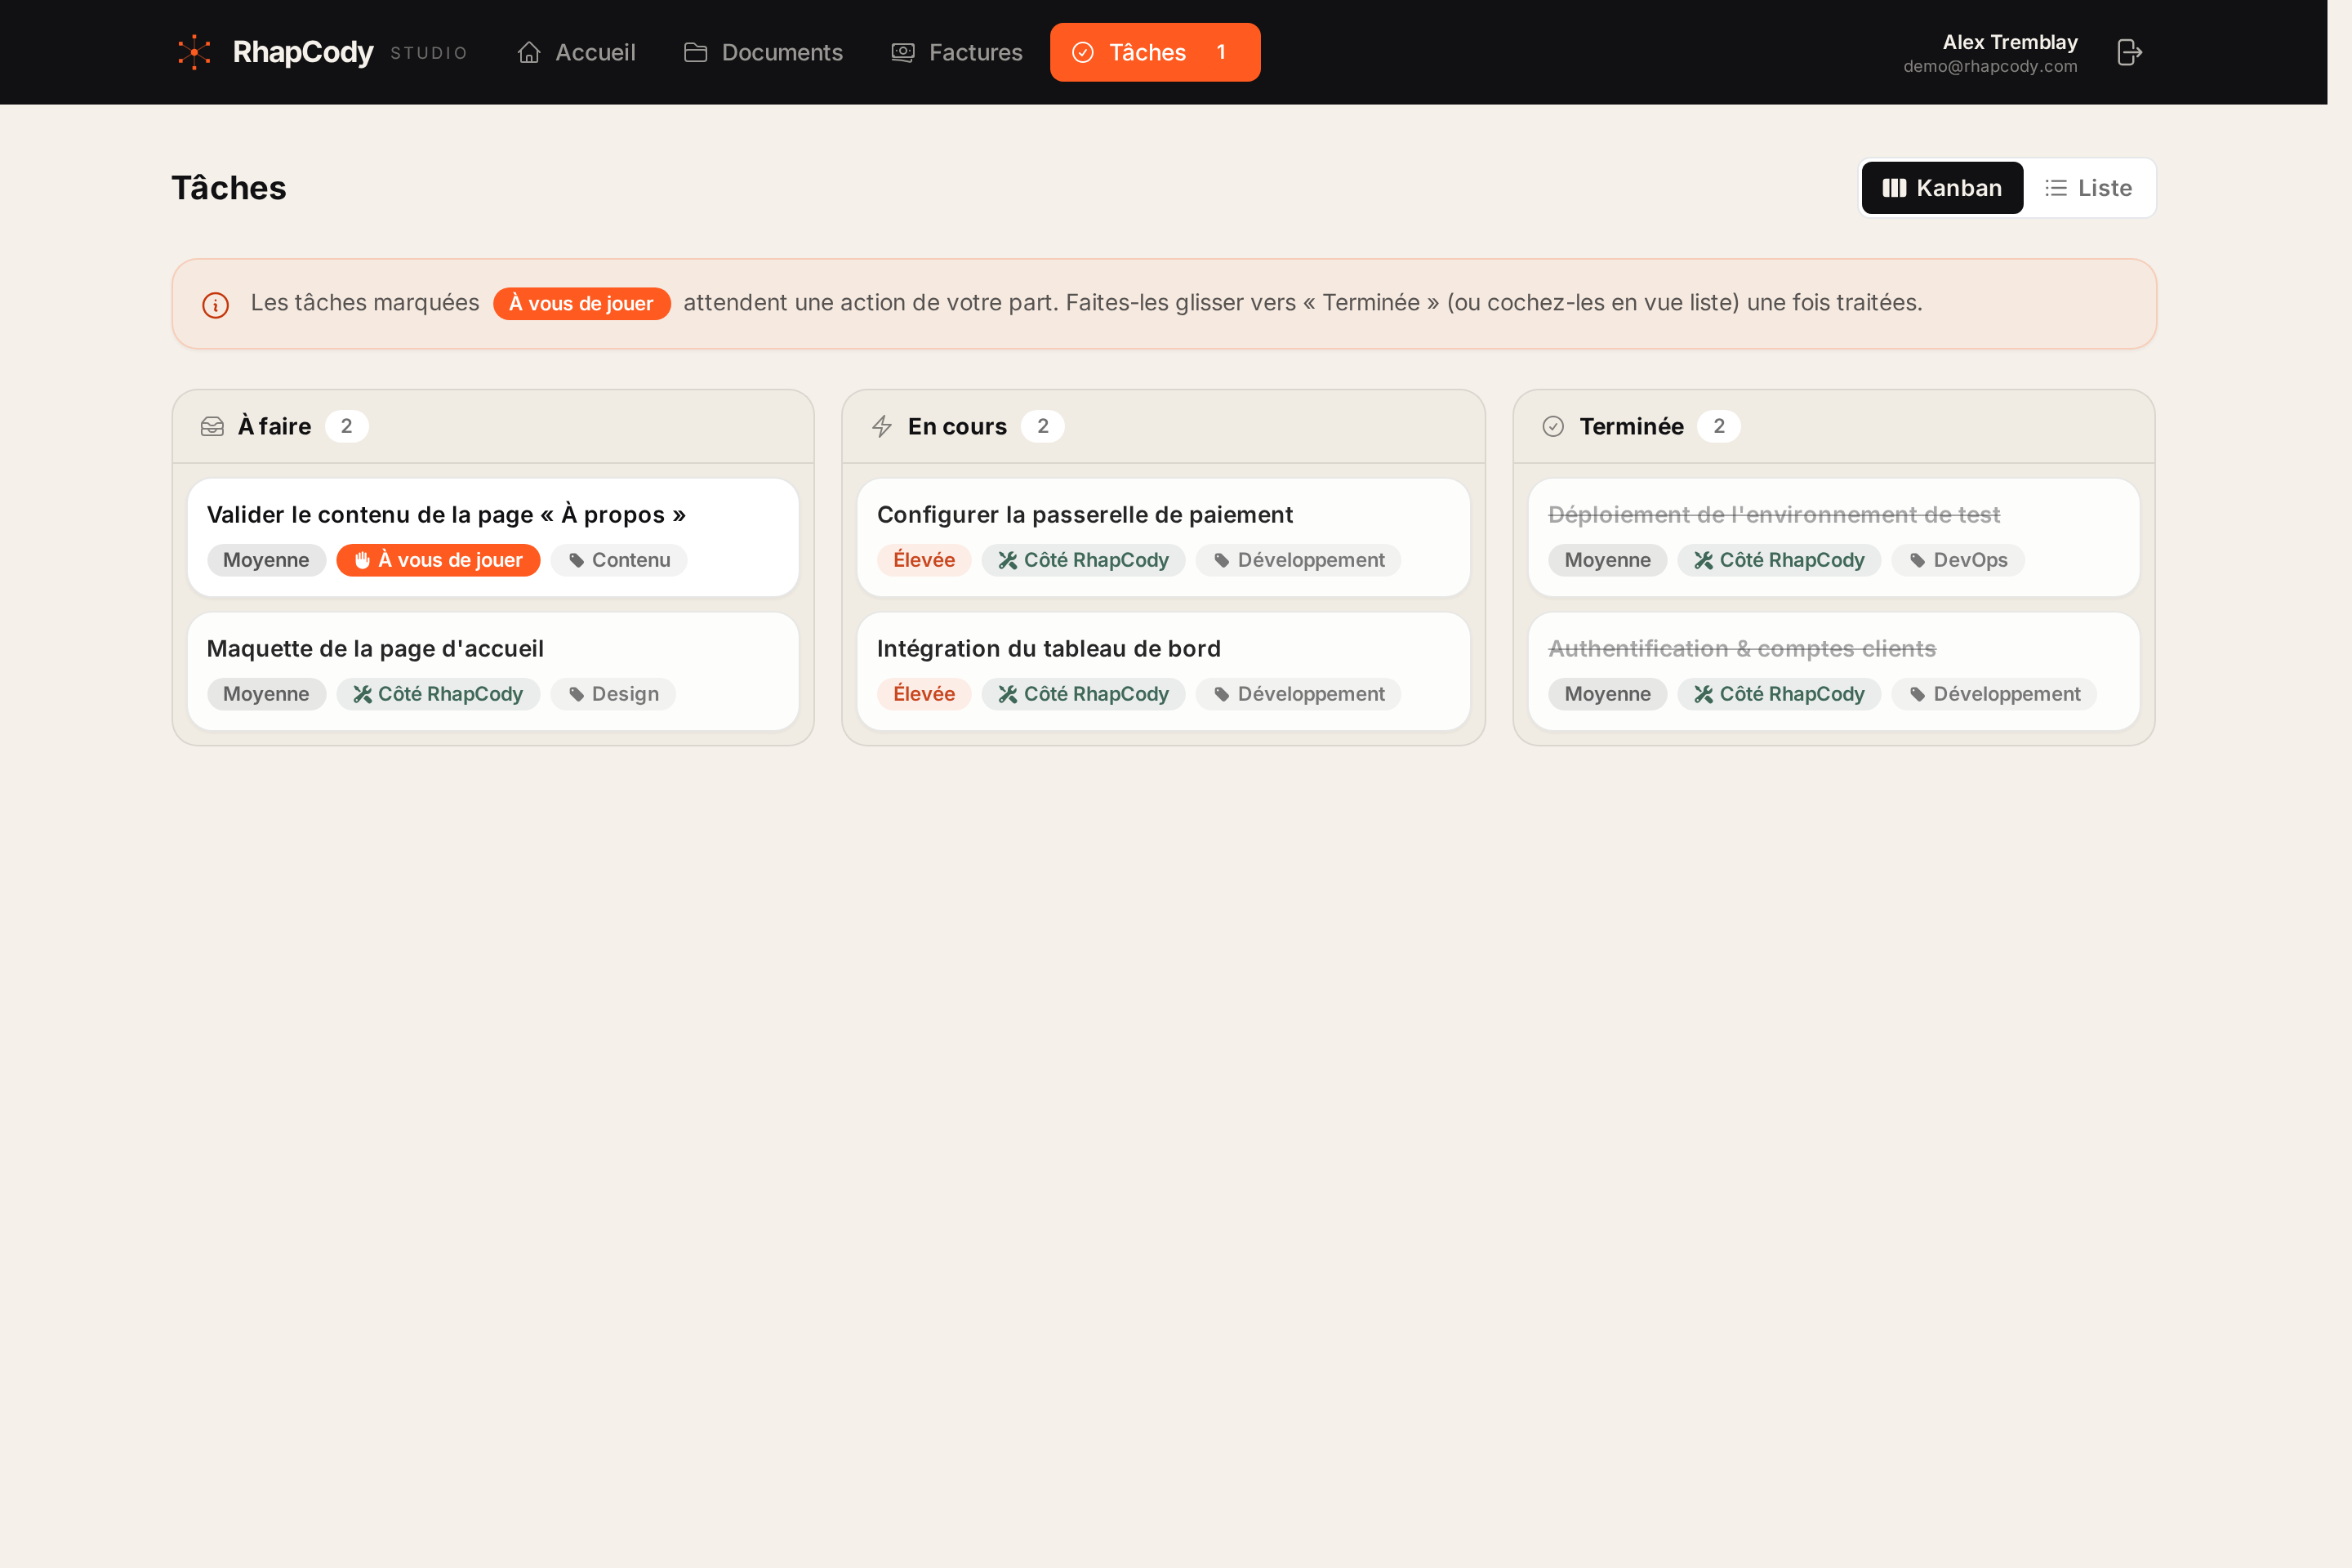Click Moyenne priority on Valider le contenu card
2352x1568 pixels.
pyautogui.click(x=266, y=560)
